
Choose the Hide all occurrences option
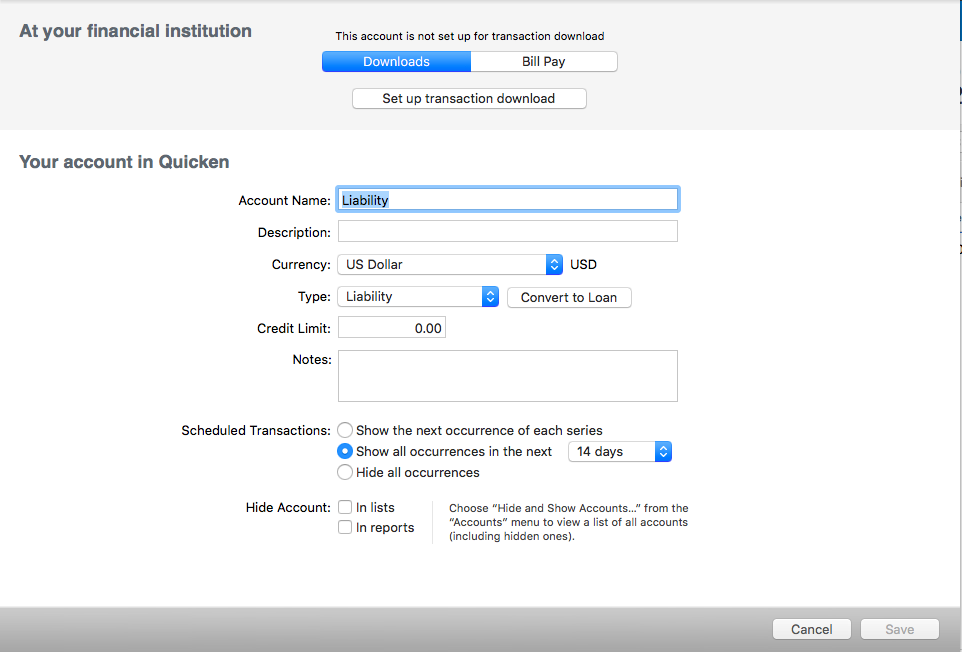345,472
